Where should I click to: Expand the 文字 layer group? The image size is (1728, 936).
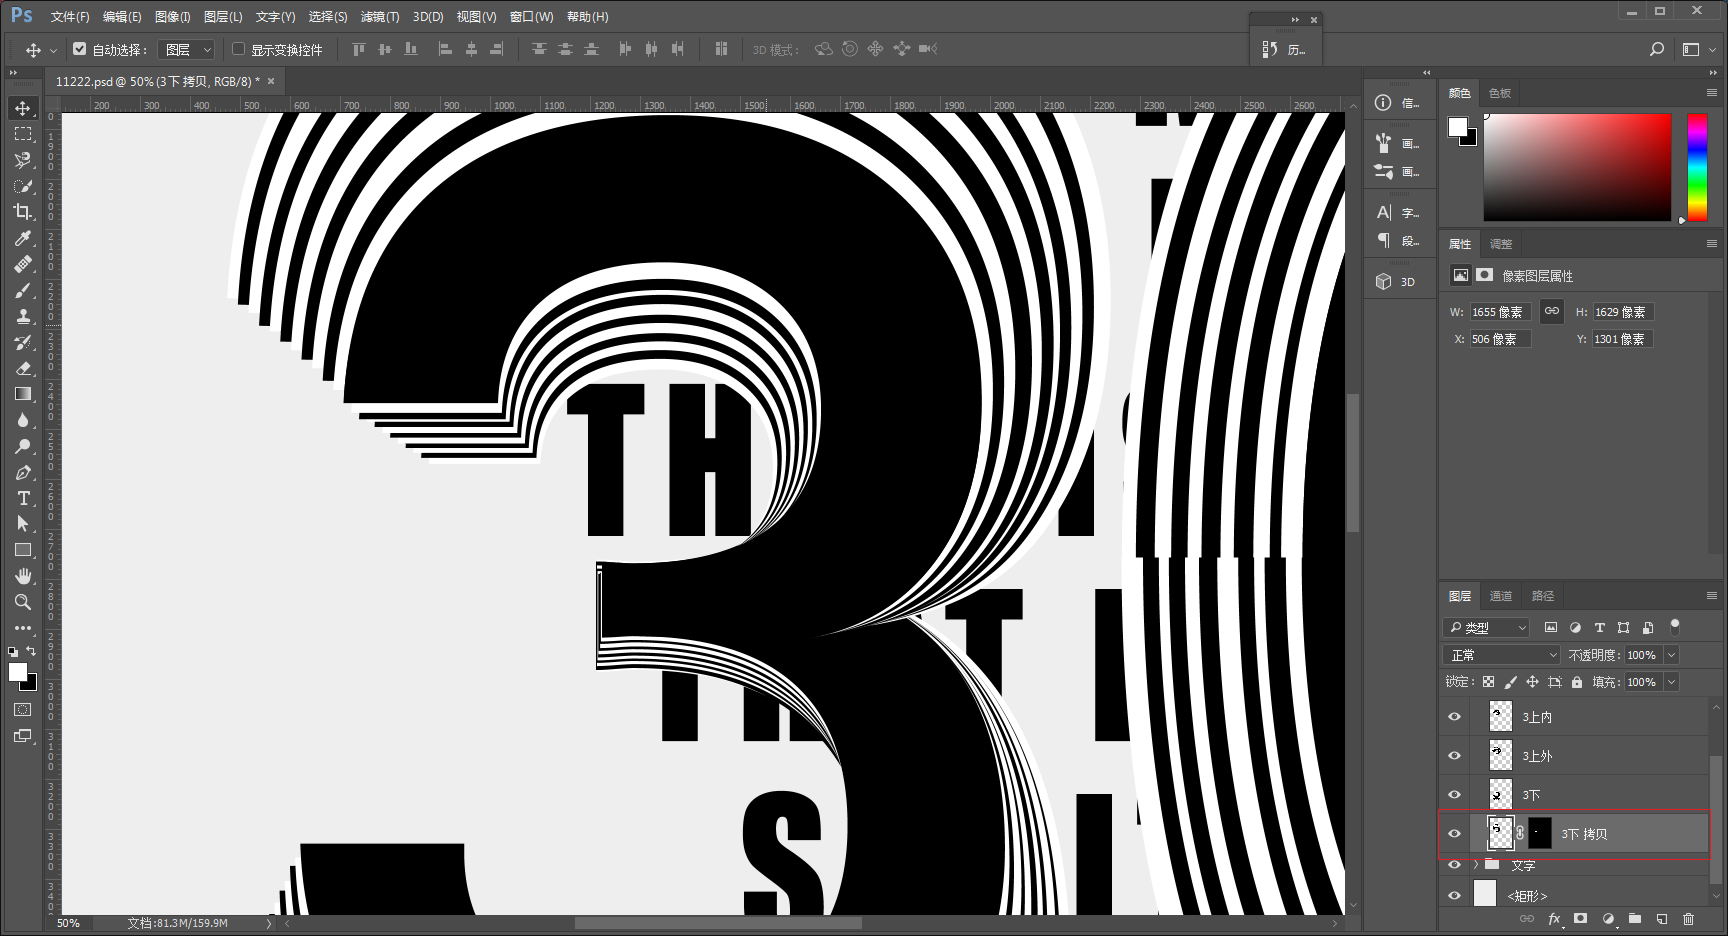pos(1475,864)
